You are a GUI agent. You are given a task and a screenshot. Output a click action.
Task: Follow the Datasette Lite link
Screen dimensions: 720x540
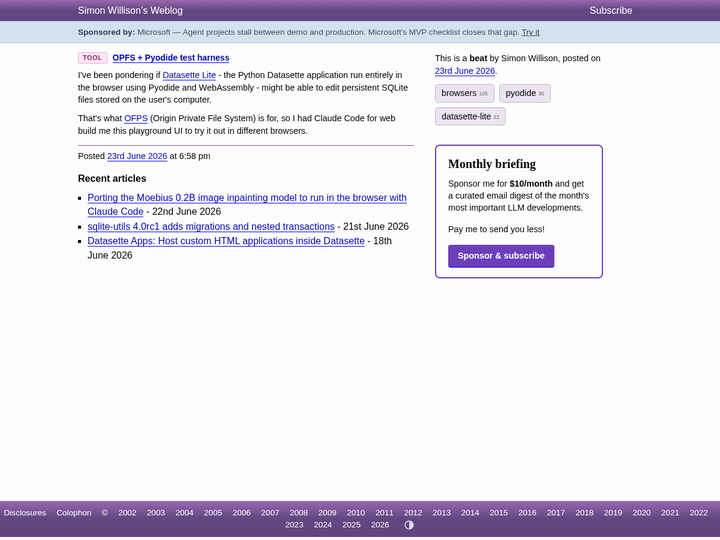click(x=189, y=75)
